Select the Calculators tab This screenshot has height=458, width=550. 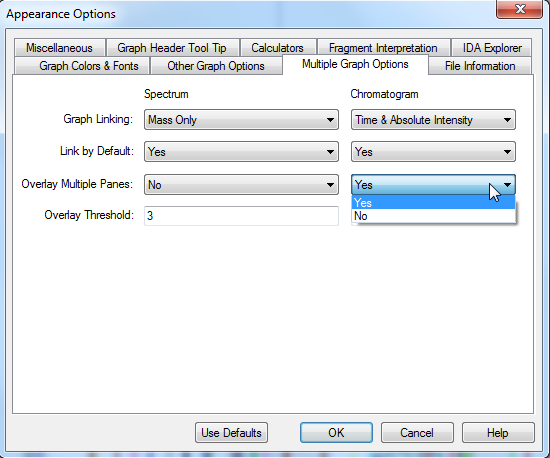coord(278,48)
